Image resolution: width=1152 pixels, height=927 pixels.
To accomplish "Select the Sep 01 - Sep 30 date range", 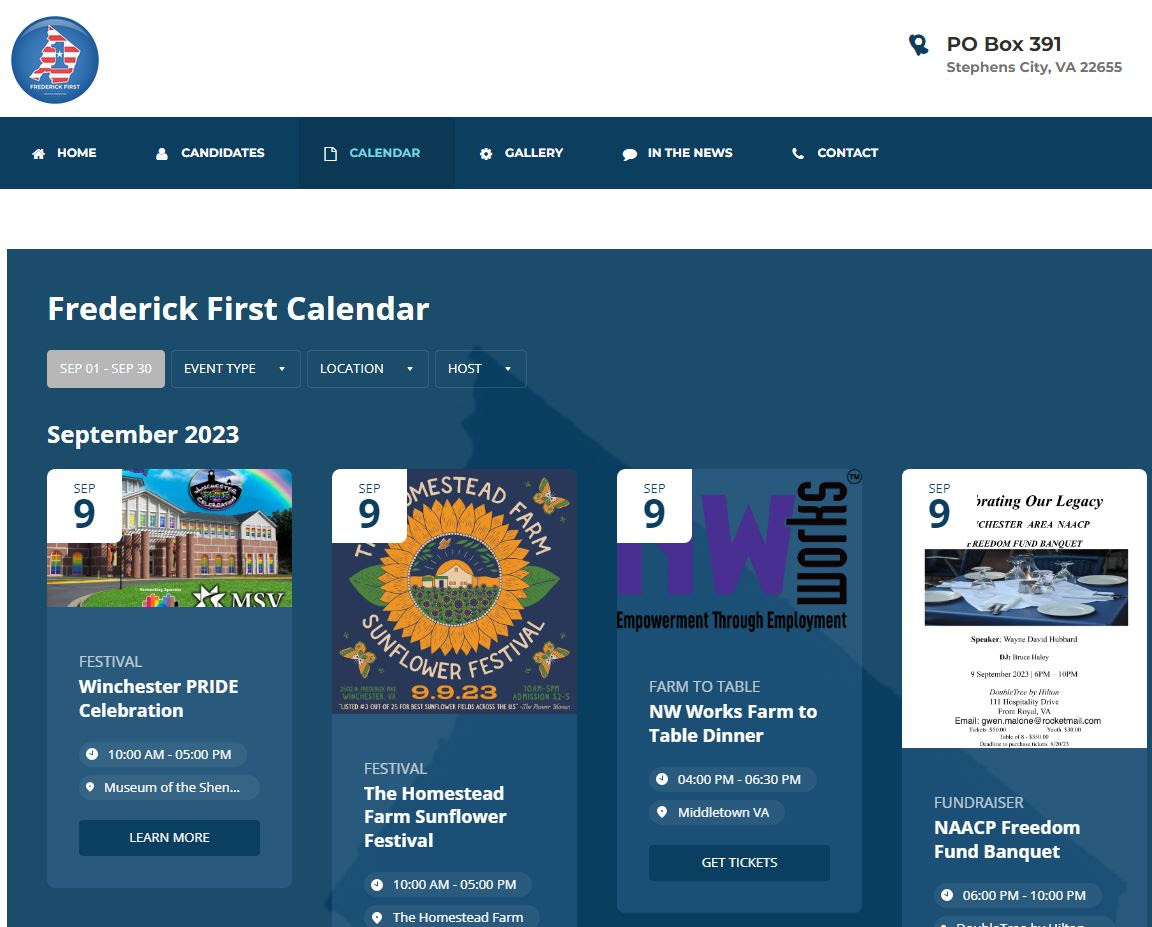I will (x=105, y=369).
